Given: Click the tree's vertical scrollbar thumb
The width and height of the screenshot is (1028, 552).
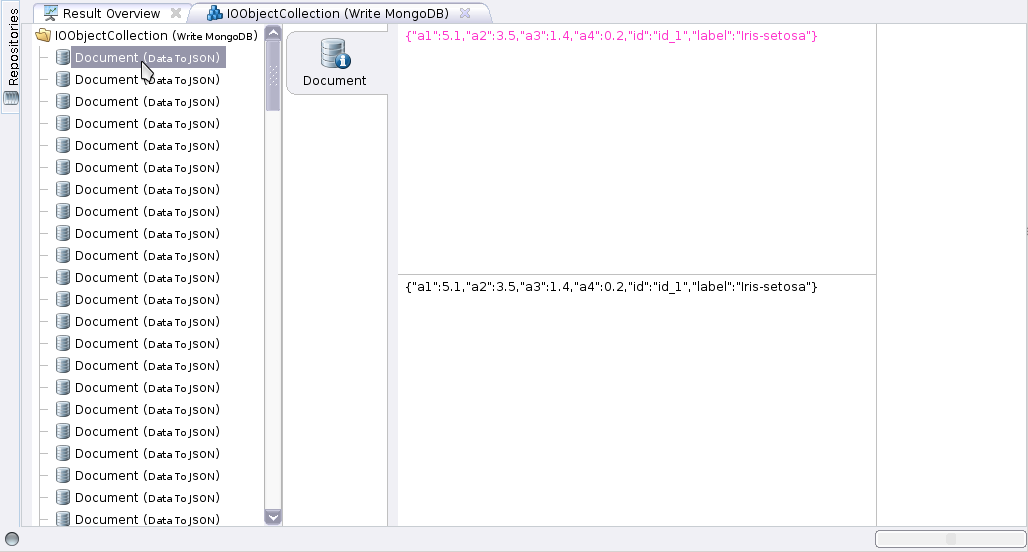Looking at the screenshot, I should pos(273,75).
